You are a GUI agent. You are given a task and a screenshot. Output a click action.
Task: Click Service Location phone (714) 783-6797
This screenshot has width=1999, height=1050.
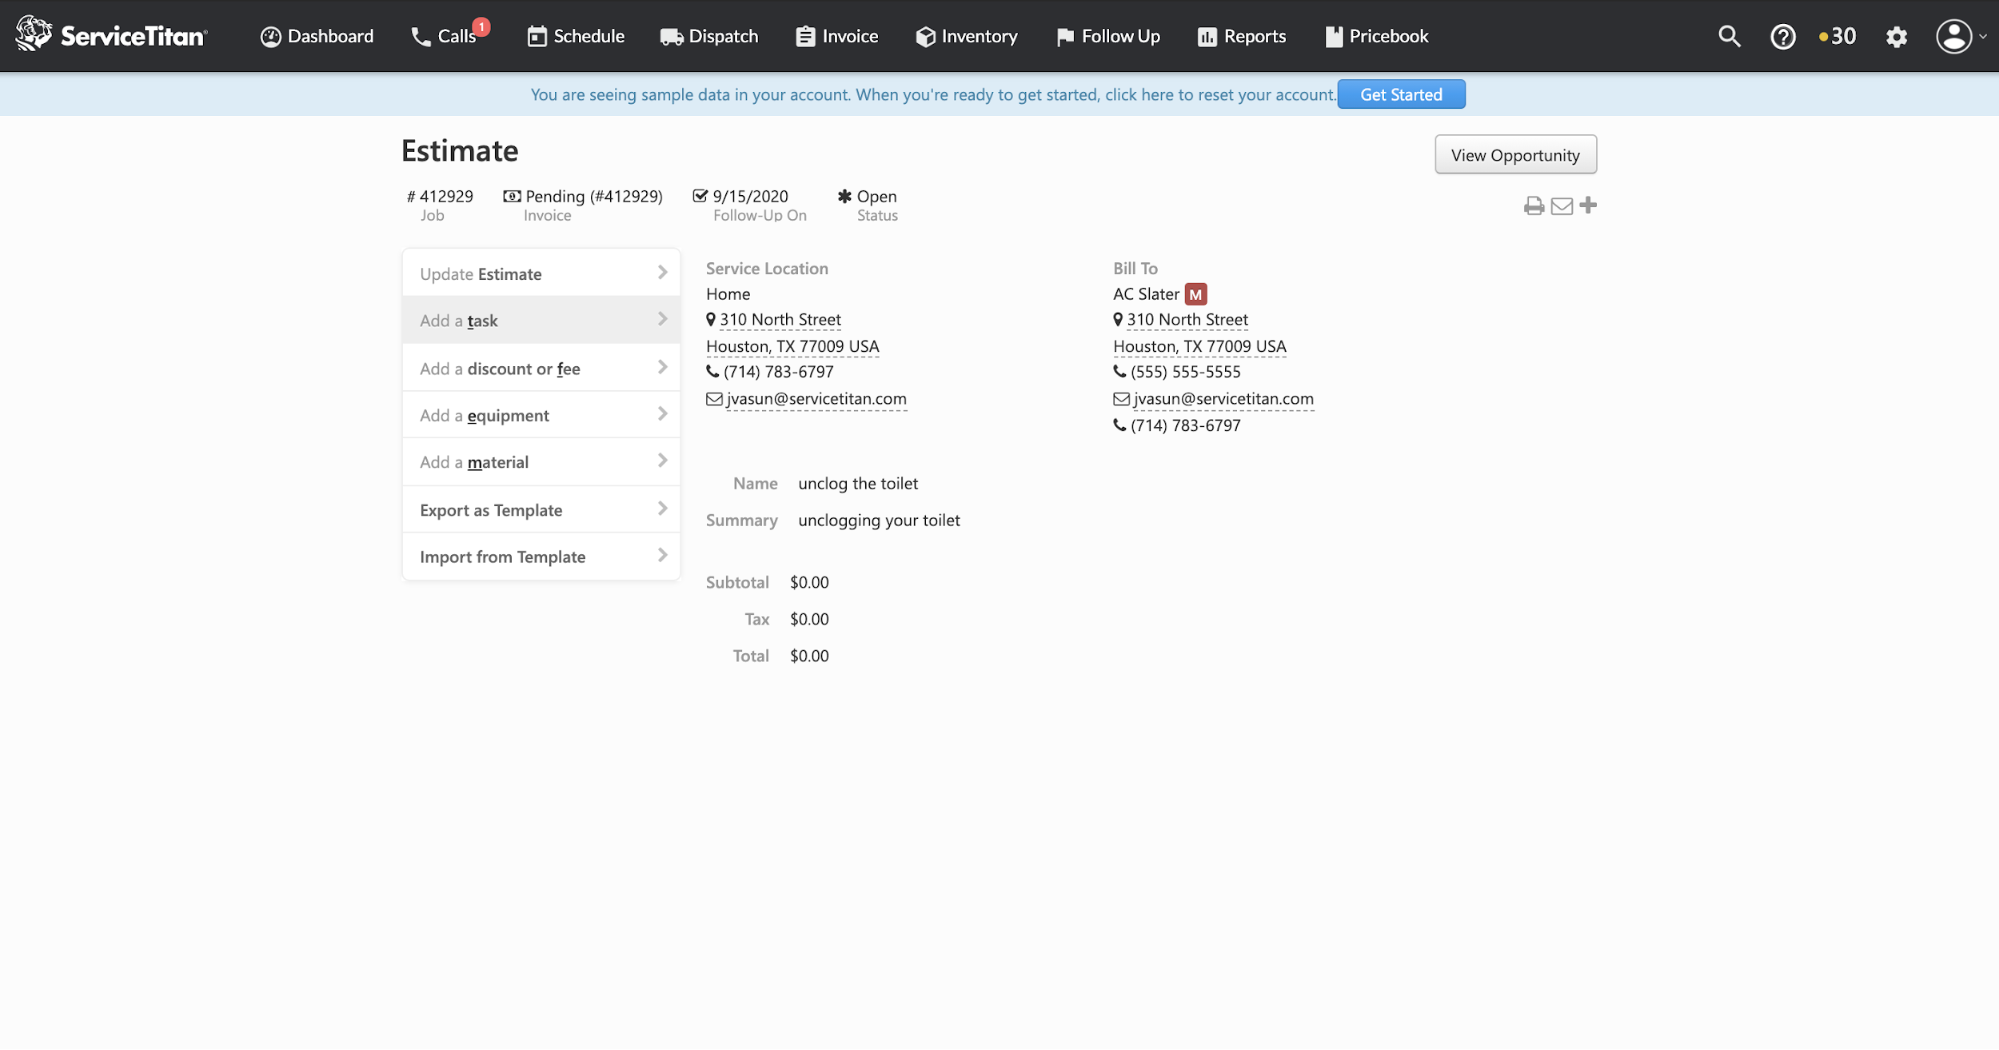[778, 372]
